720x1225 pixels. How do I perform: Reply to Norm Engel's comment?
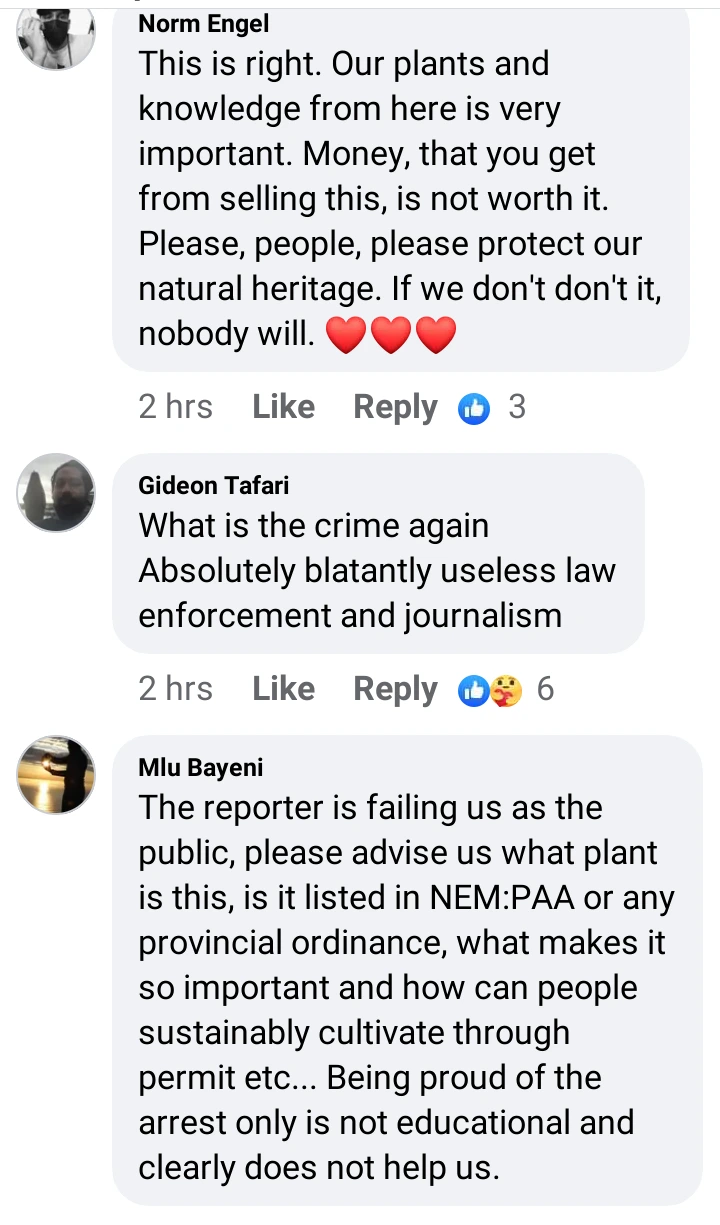click(395, 407)
